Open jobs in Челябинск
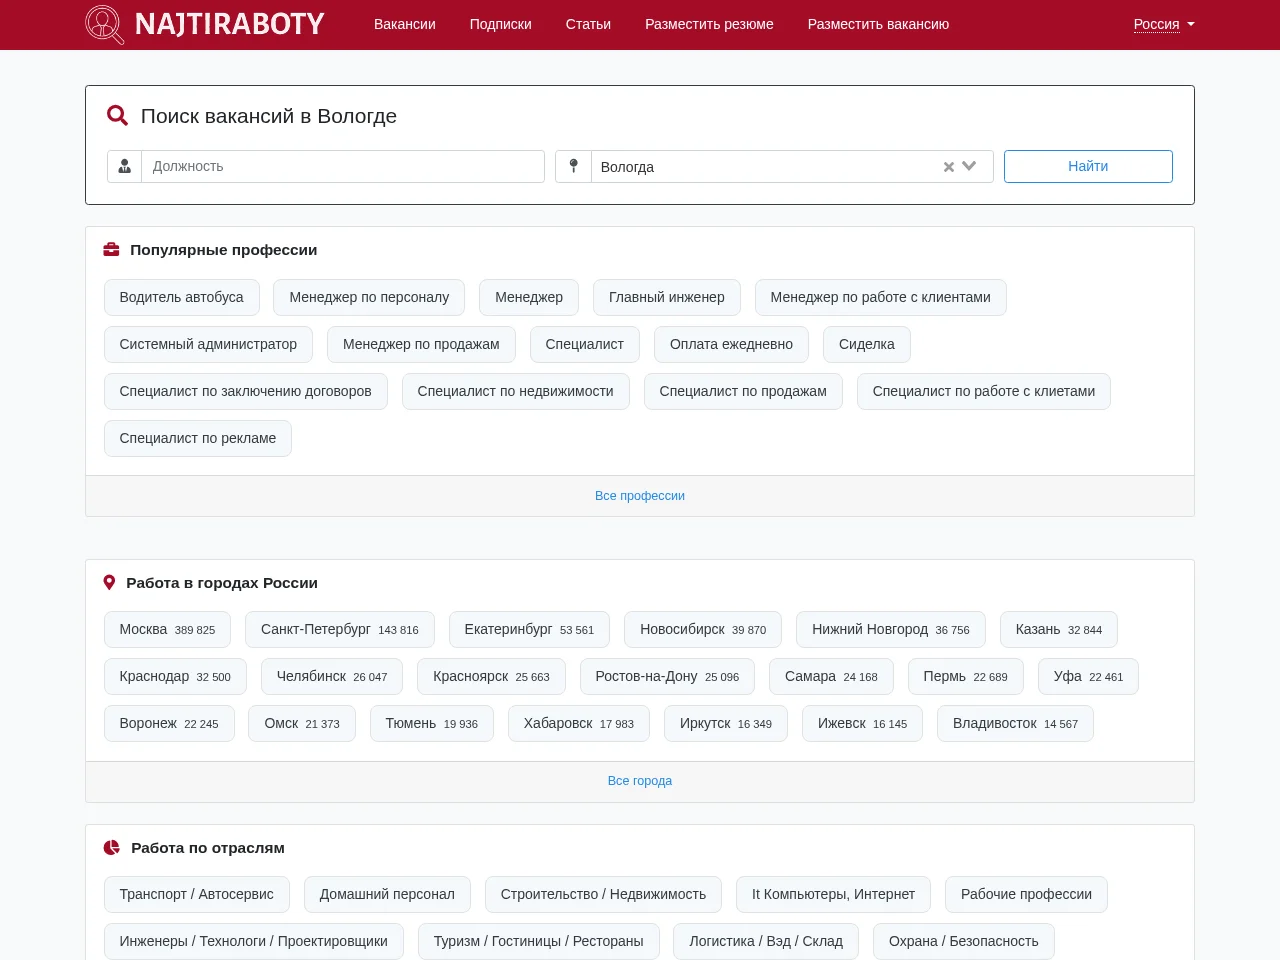1280x960 pixels. point(332,677)
